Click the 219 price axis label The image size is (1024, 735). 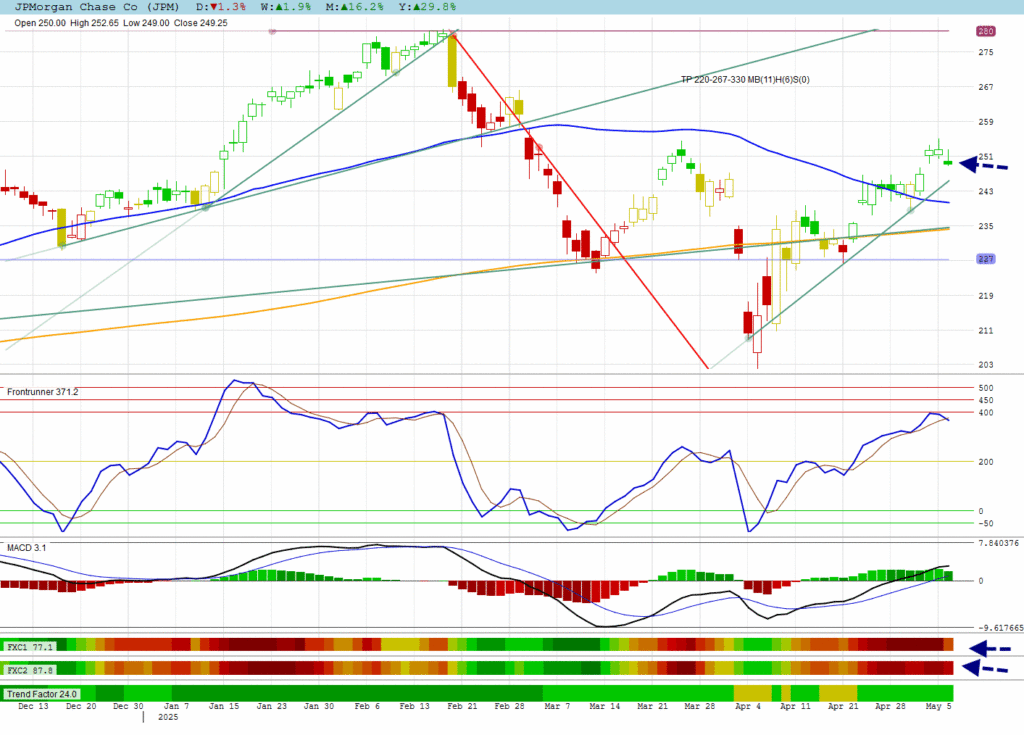pos(985,296)
